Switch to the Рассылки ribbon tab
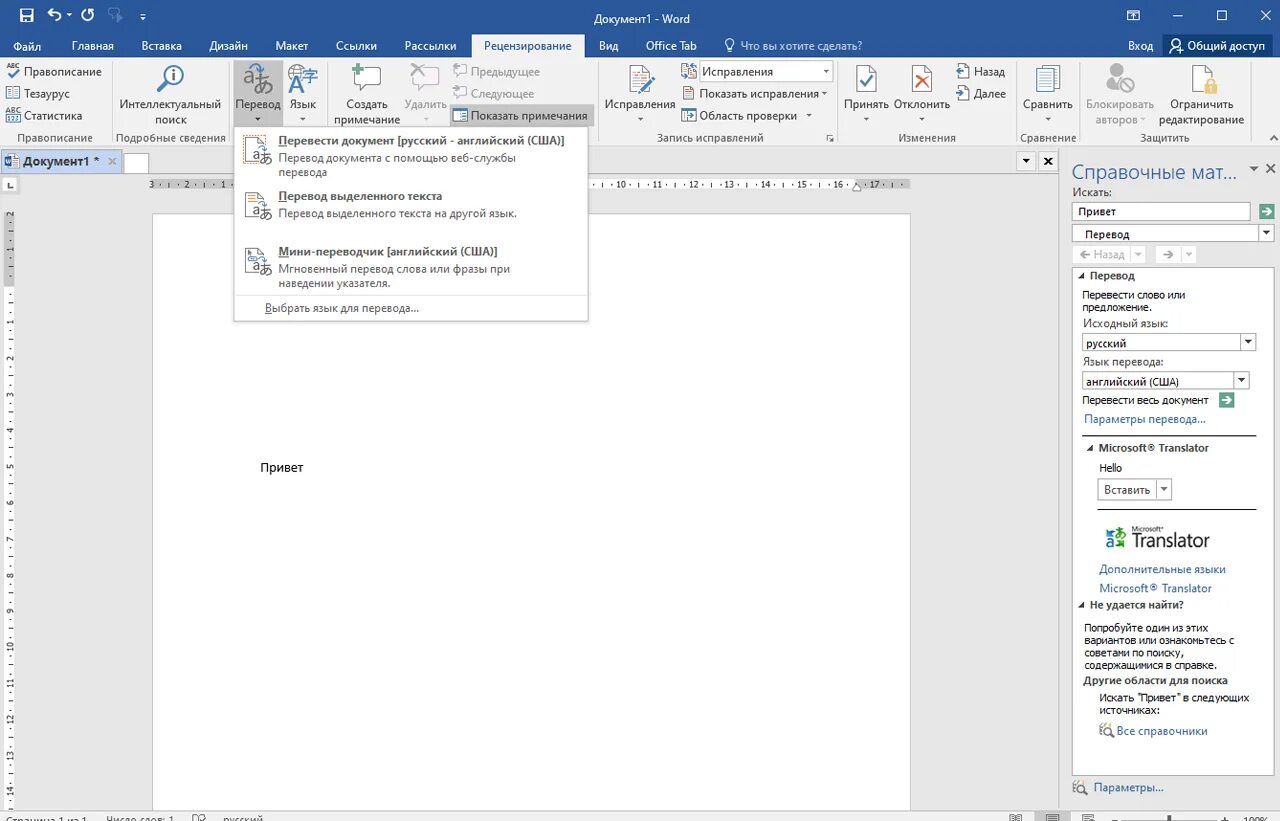The width and height of the screenshot is (1280, 821). coord(430,46)
